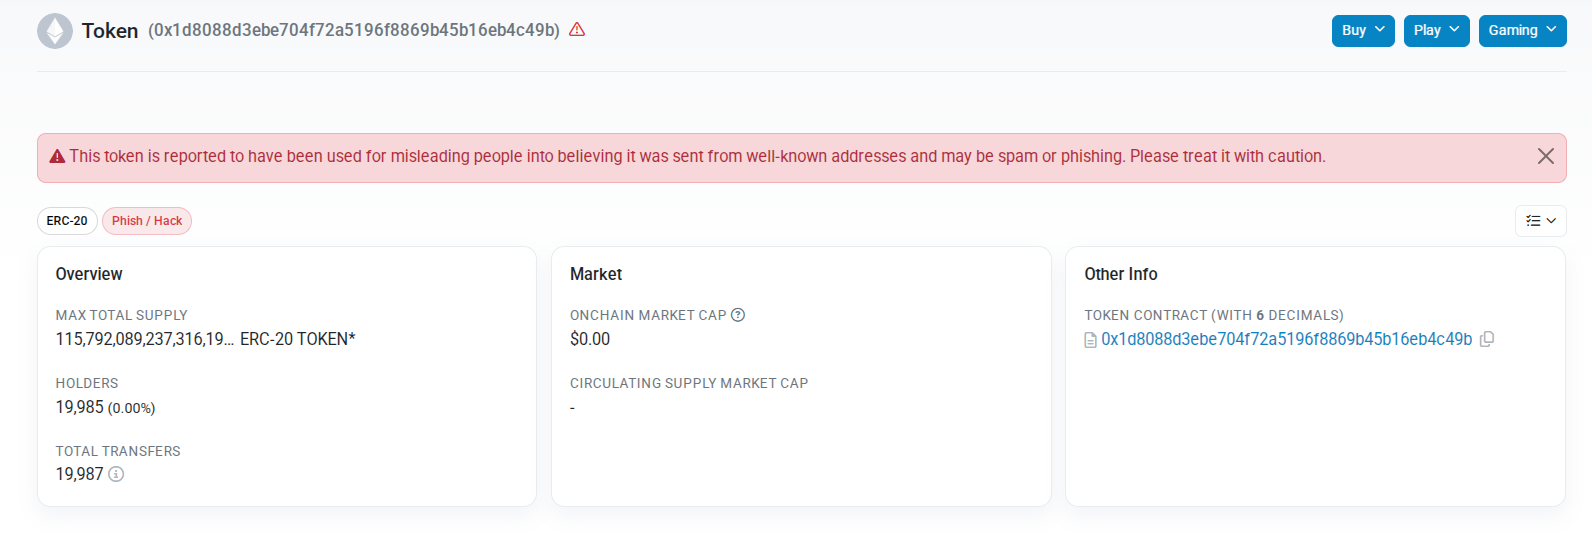Click the truncated max total supply value
The width and height of the screenshot is (1592, 533).
pyautogui.click(x=144, y=339)
